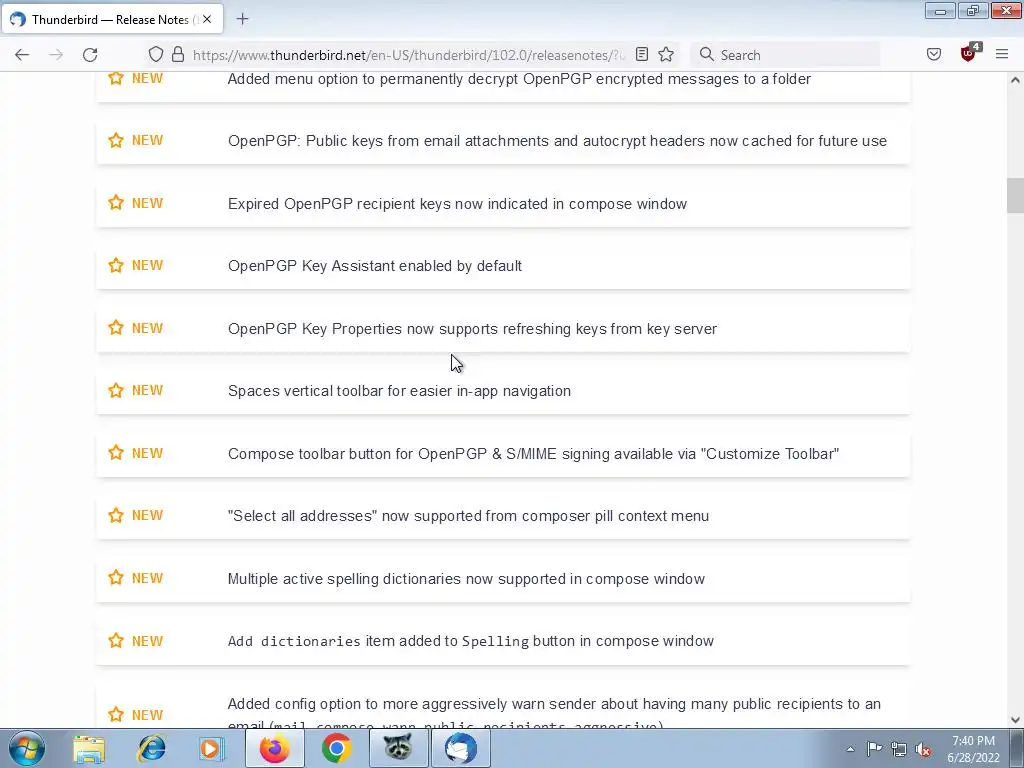Viewport: 1024px width, 768px height.
Task: Open a new tab with plus button
Action: pyautogui.click(x=242, y=19)
